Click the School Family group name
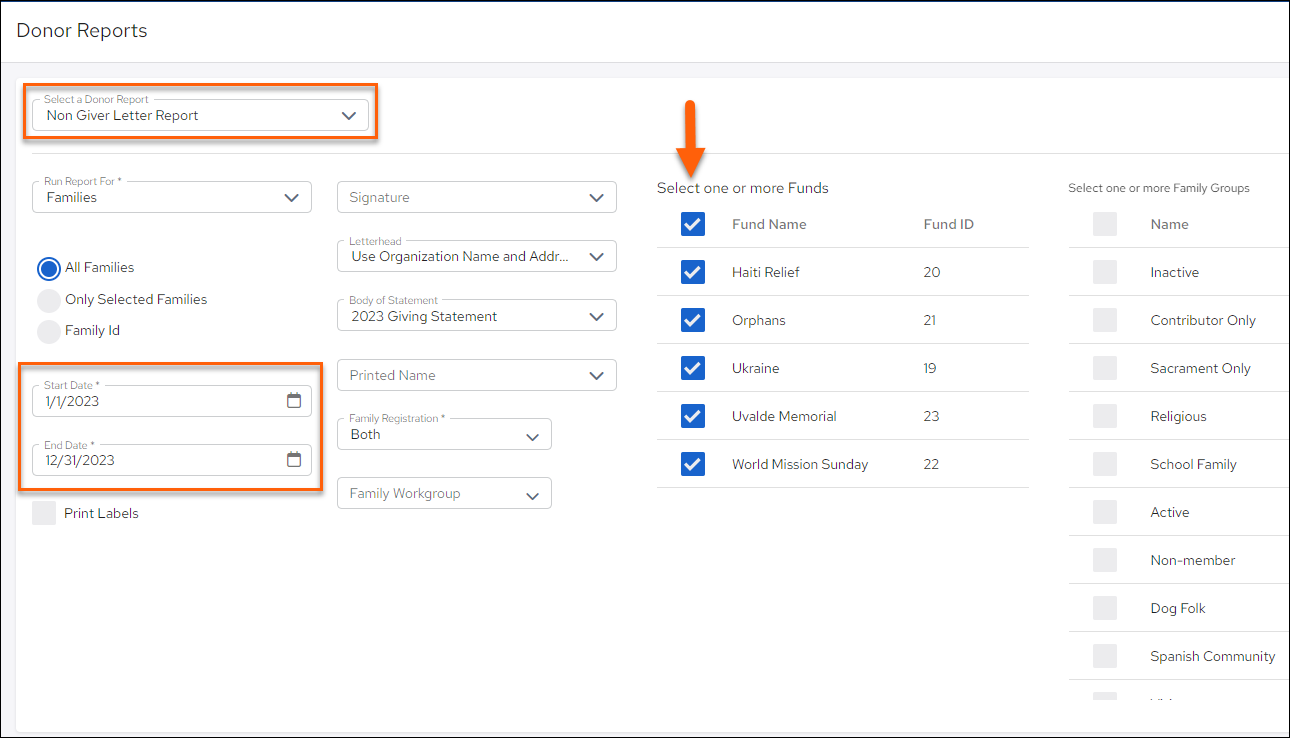 point(1193,464)
